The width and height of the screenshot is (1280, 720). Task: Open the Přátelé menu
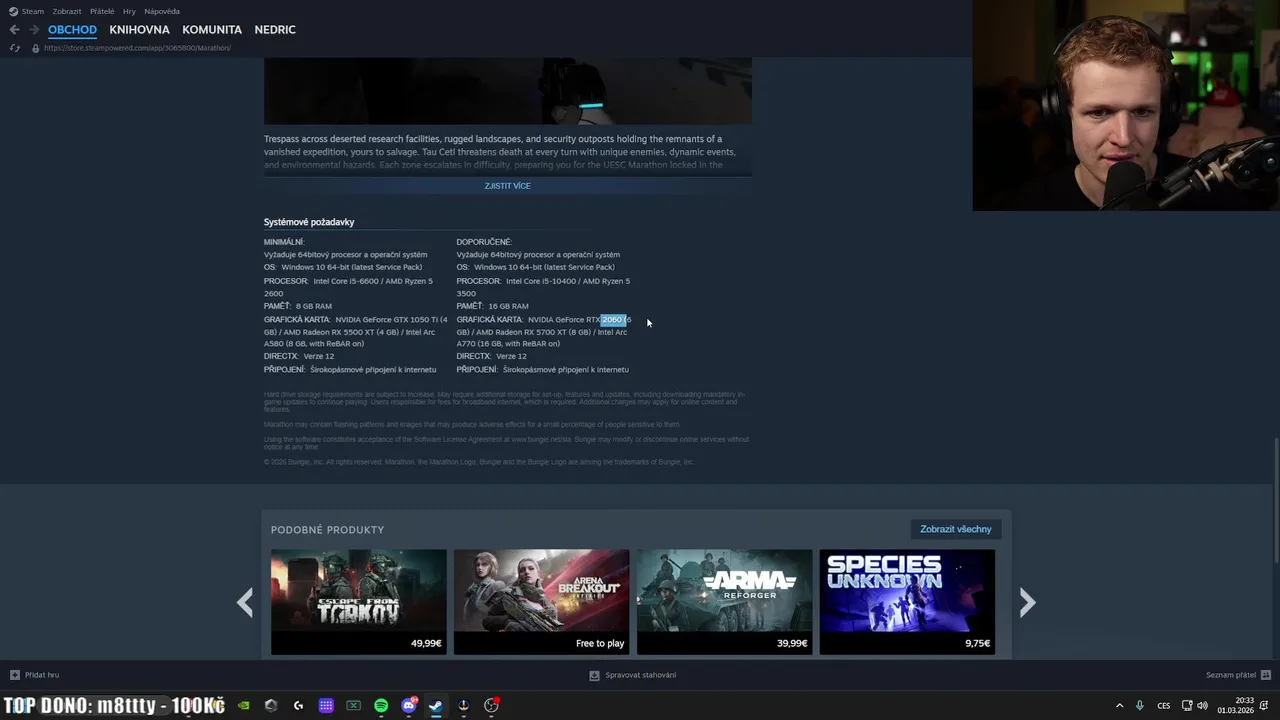[x=102, y=11]
